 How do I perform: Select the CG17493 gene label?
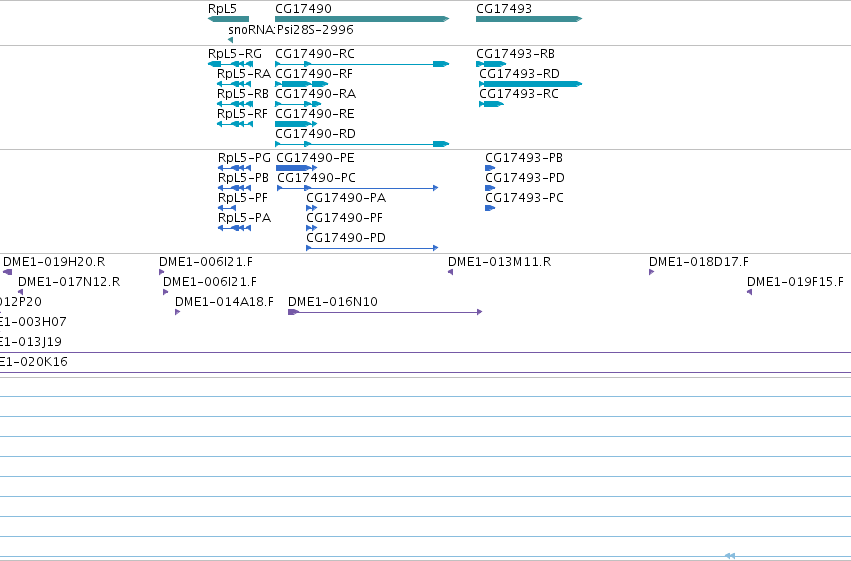click(504, 9)
